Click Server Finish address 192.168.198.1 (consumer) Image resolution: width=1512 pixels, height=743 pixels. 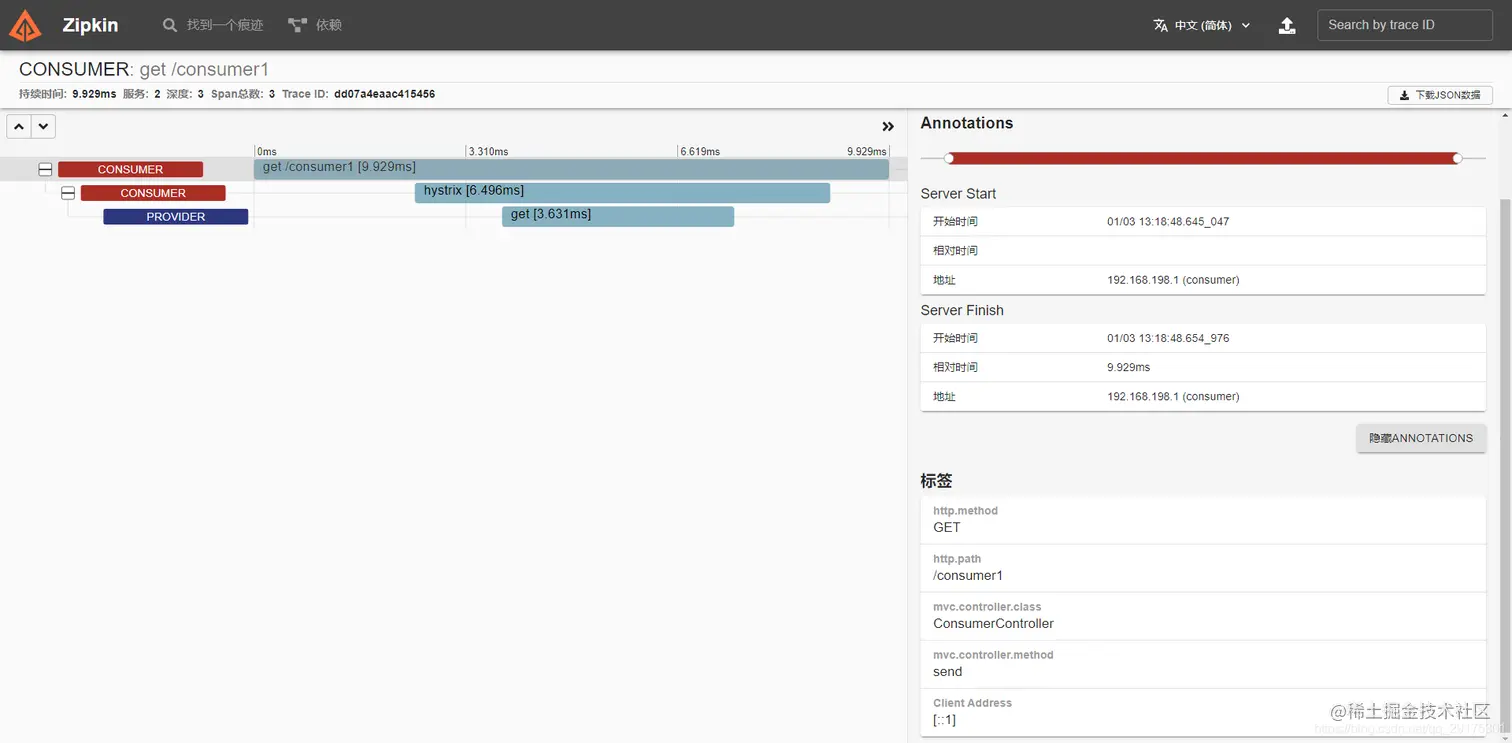point(1173,397)
